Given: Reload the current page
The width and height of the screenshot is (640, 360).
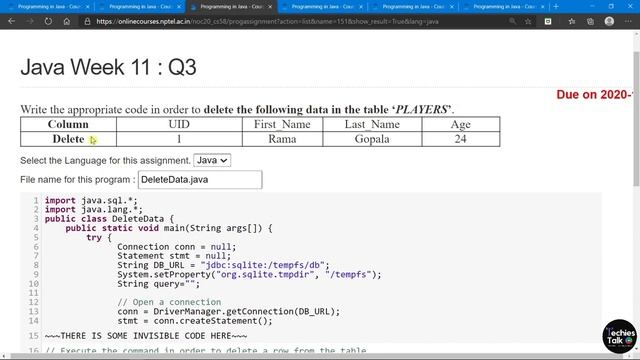Looking at the screenshot, I should (x=48, y=21).
